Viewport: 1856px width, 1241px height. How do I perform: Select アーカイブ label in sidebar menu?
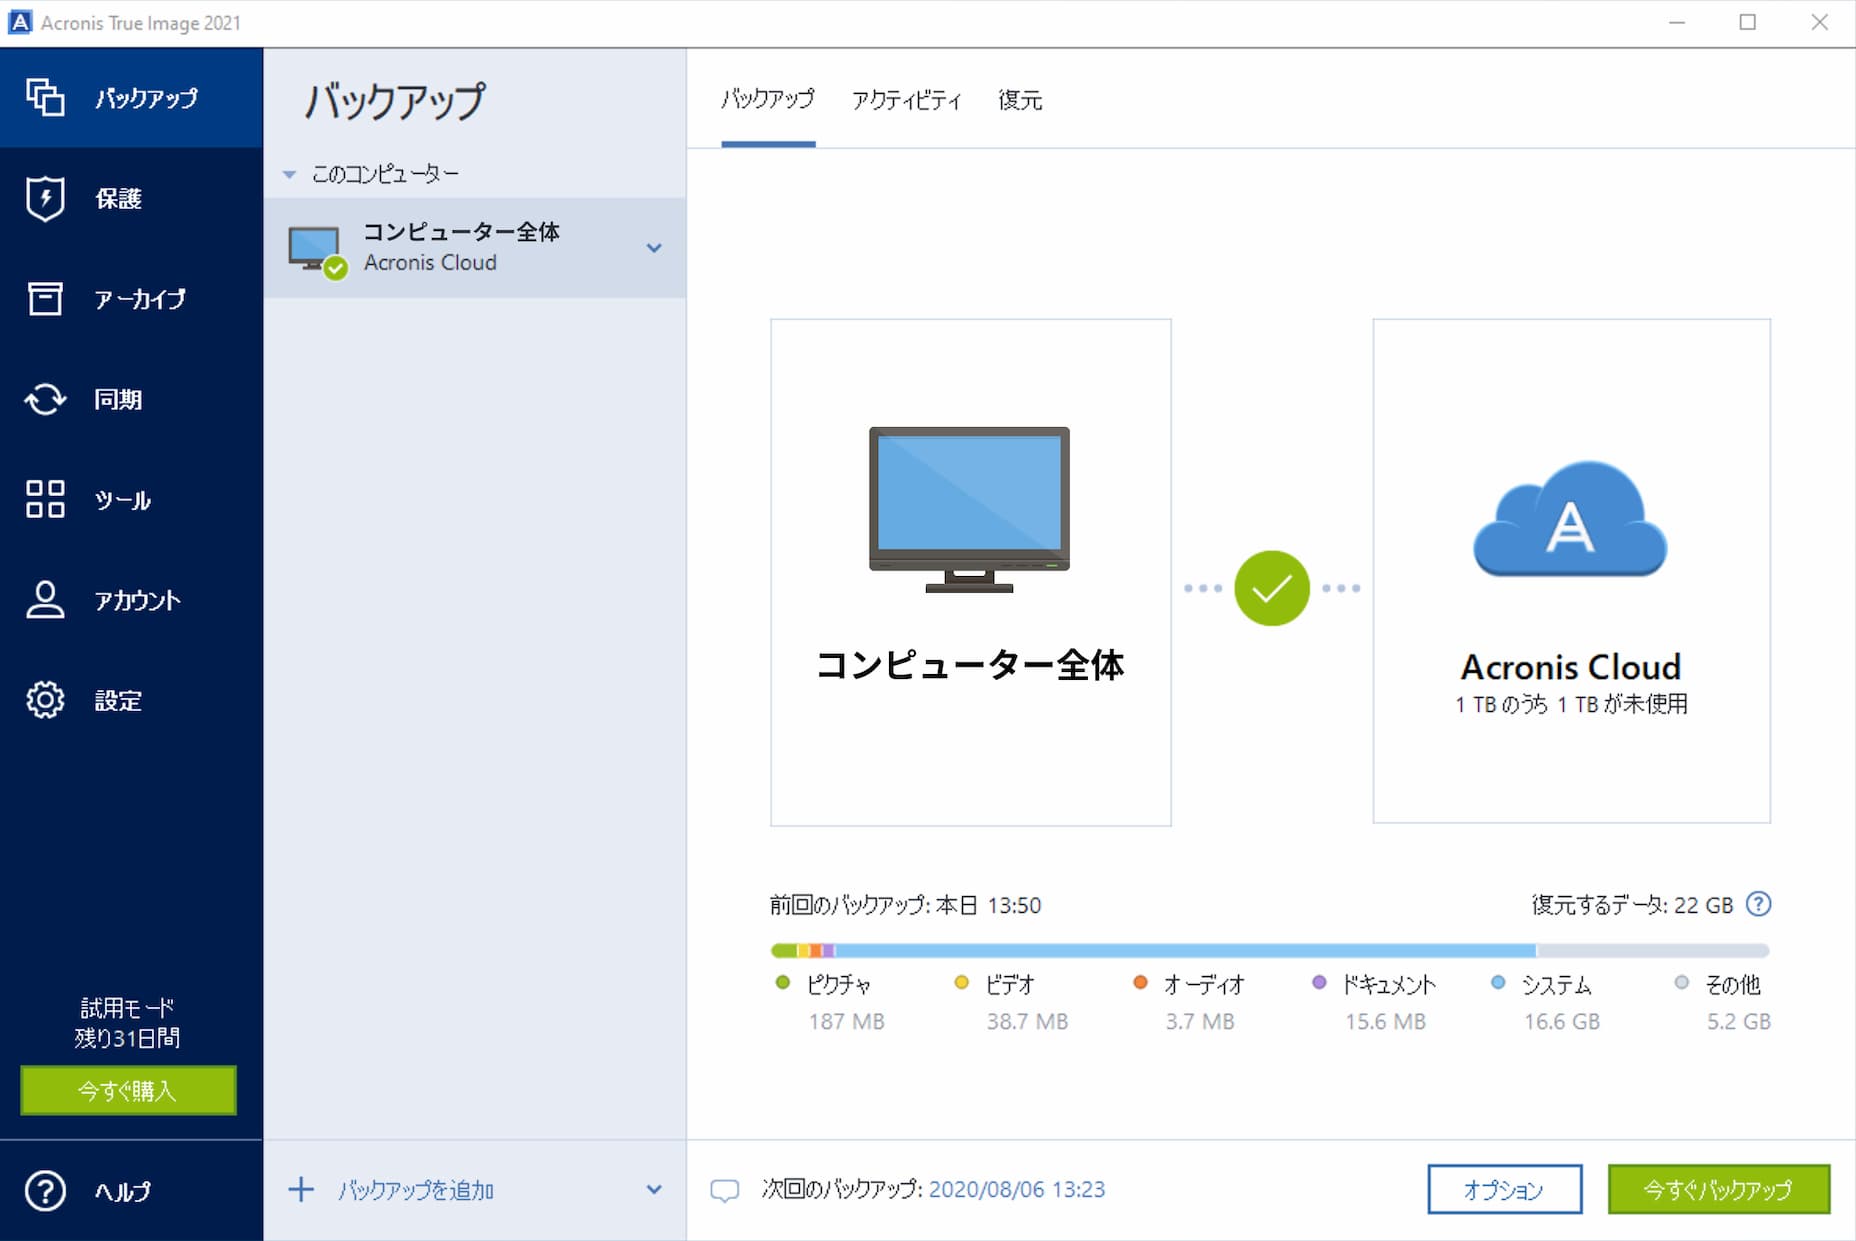(x=140, y=298)
